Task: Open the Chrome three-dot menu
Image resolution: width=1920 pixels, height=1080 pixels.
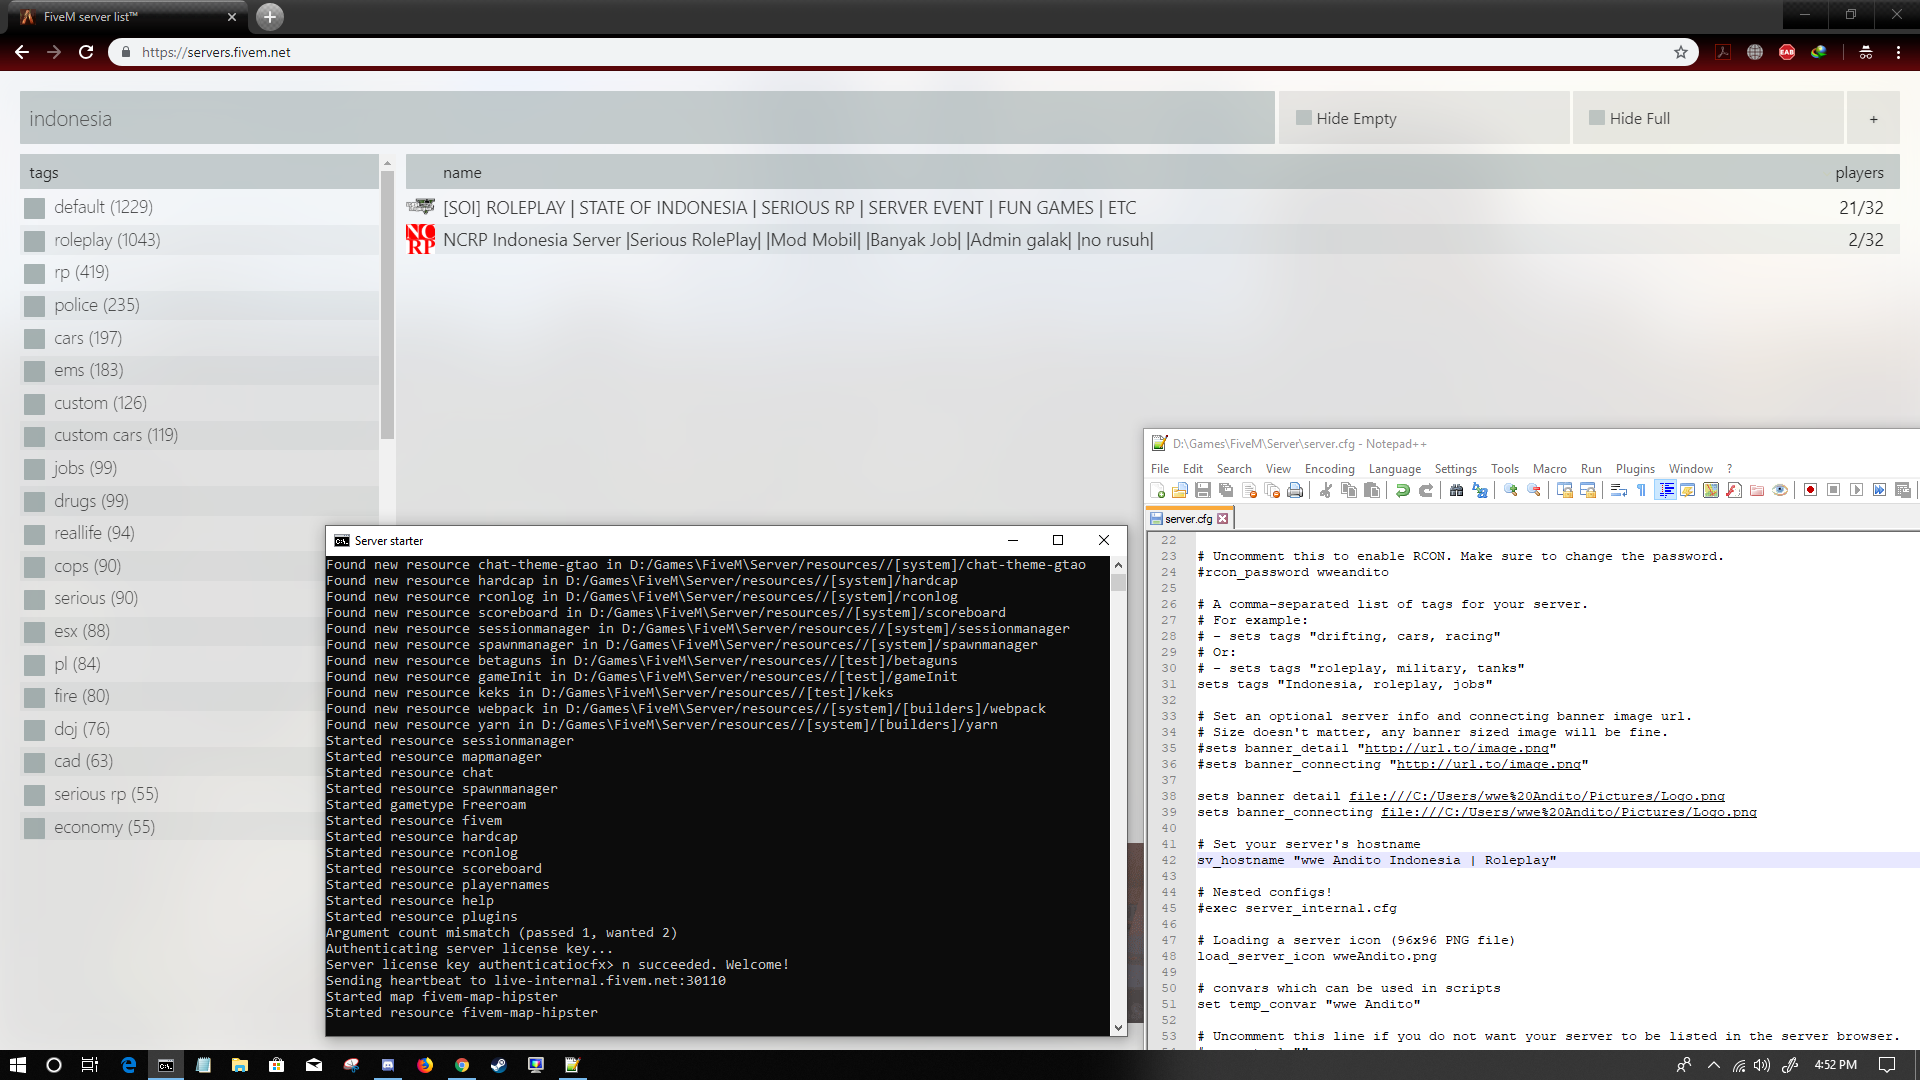Action: pos(1898,52)
